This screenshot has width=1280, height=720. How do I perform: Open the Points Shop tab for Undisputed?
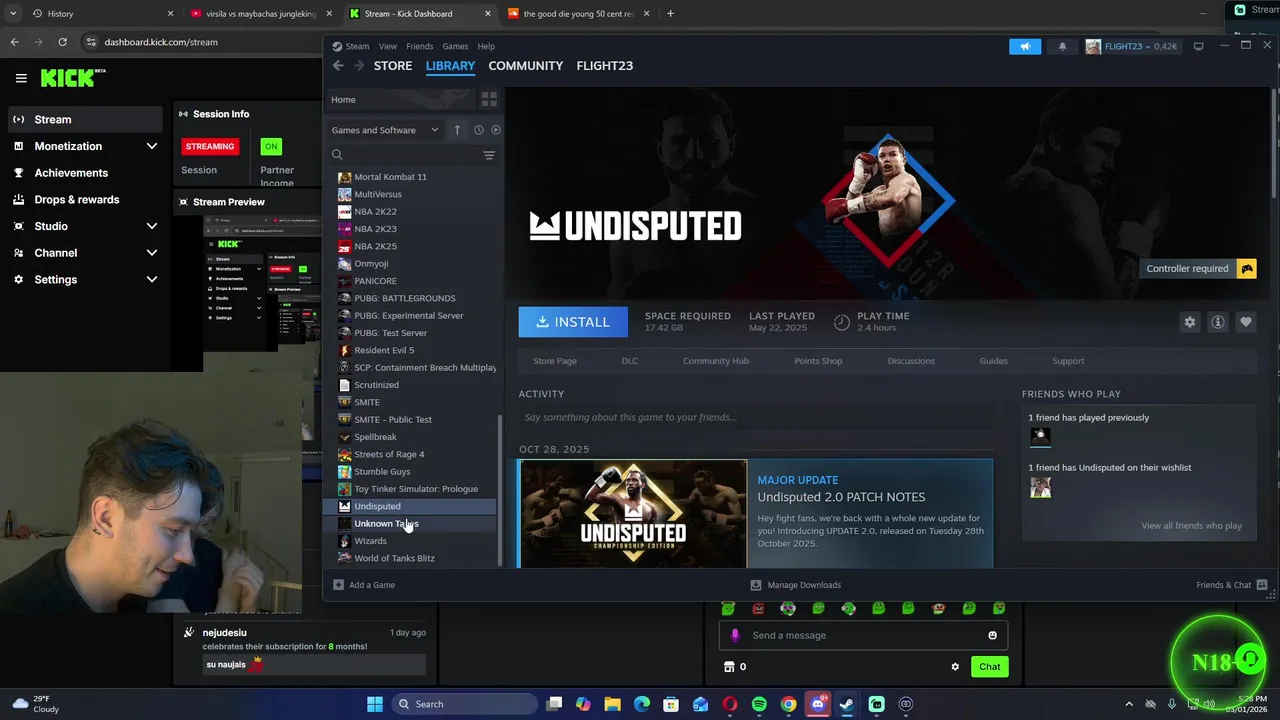(x=818, y=361)
